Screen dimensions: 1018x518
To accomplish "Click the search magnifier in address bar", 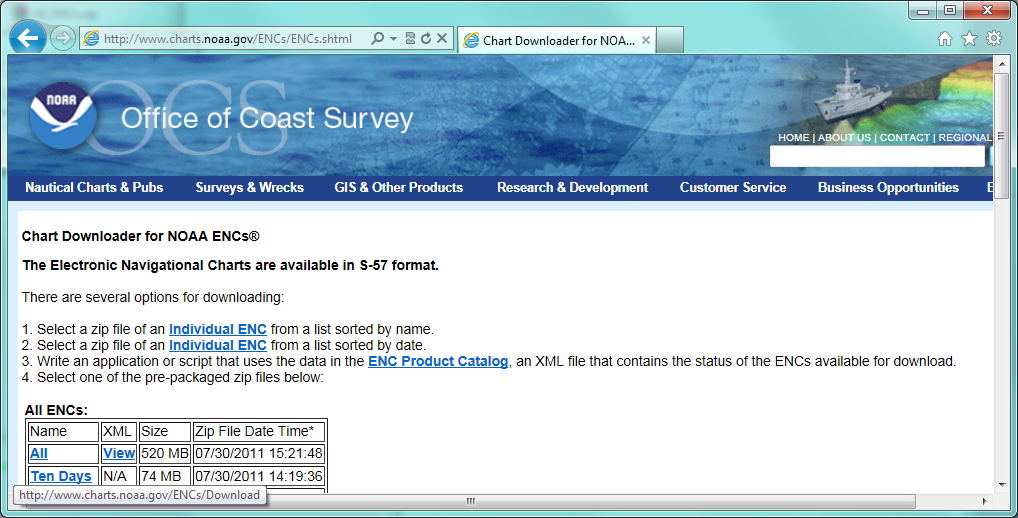I will pos(377,38).
